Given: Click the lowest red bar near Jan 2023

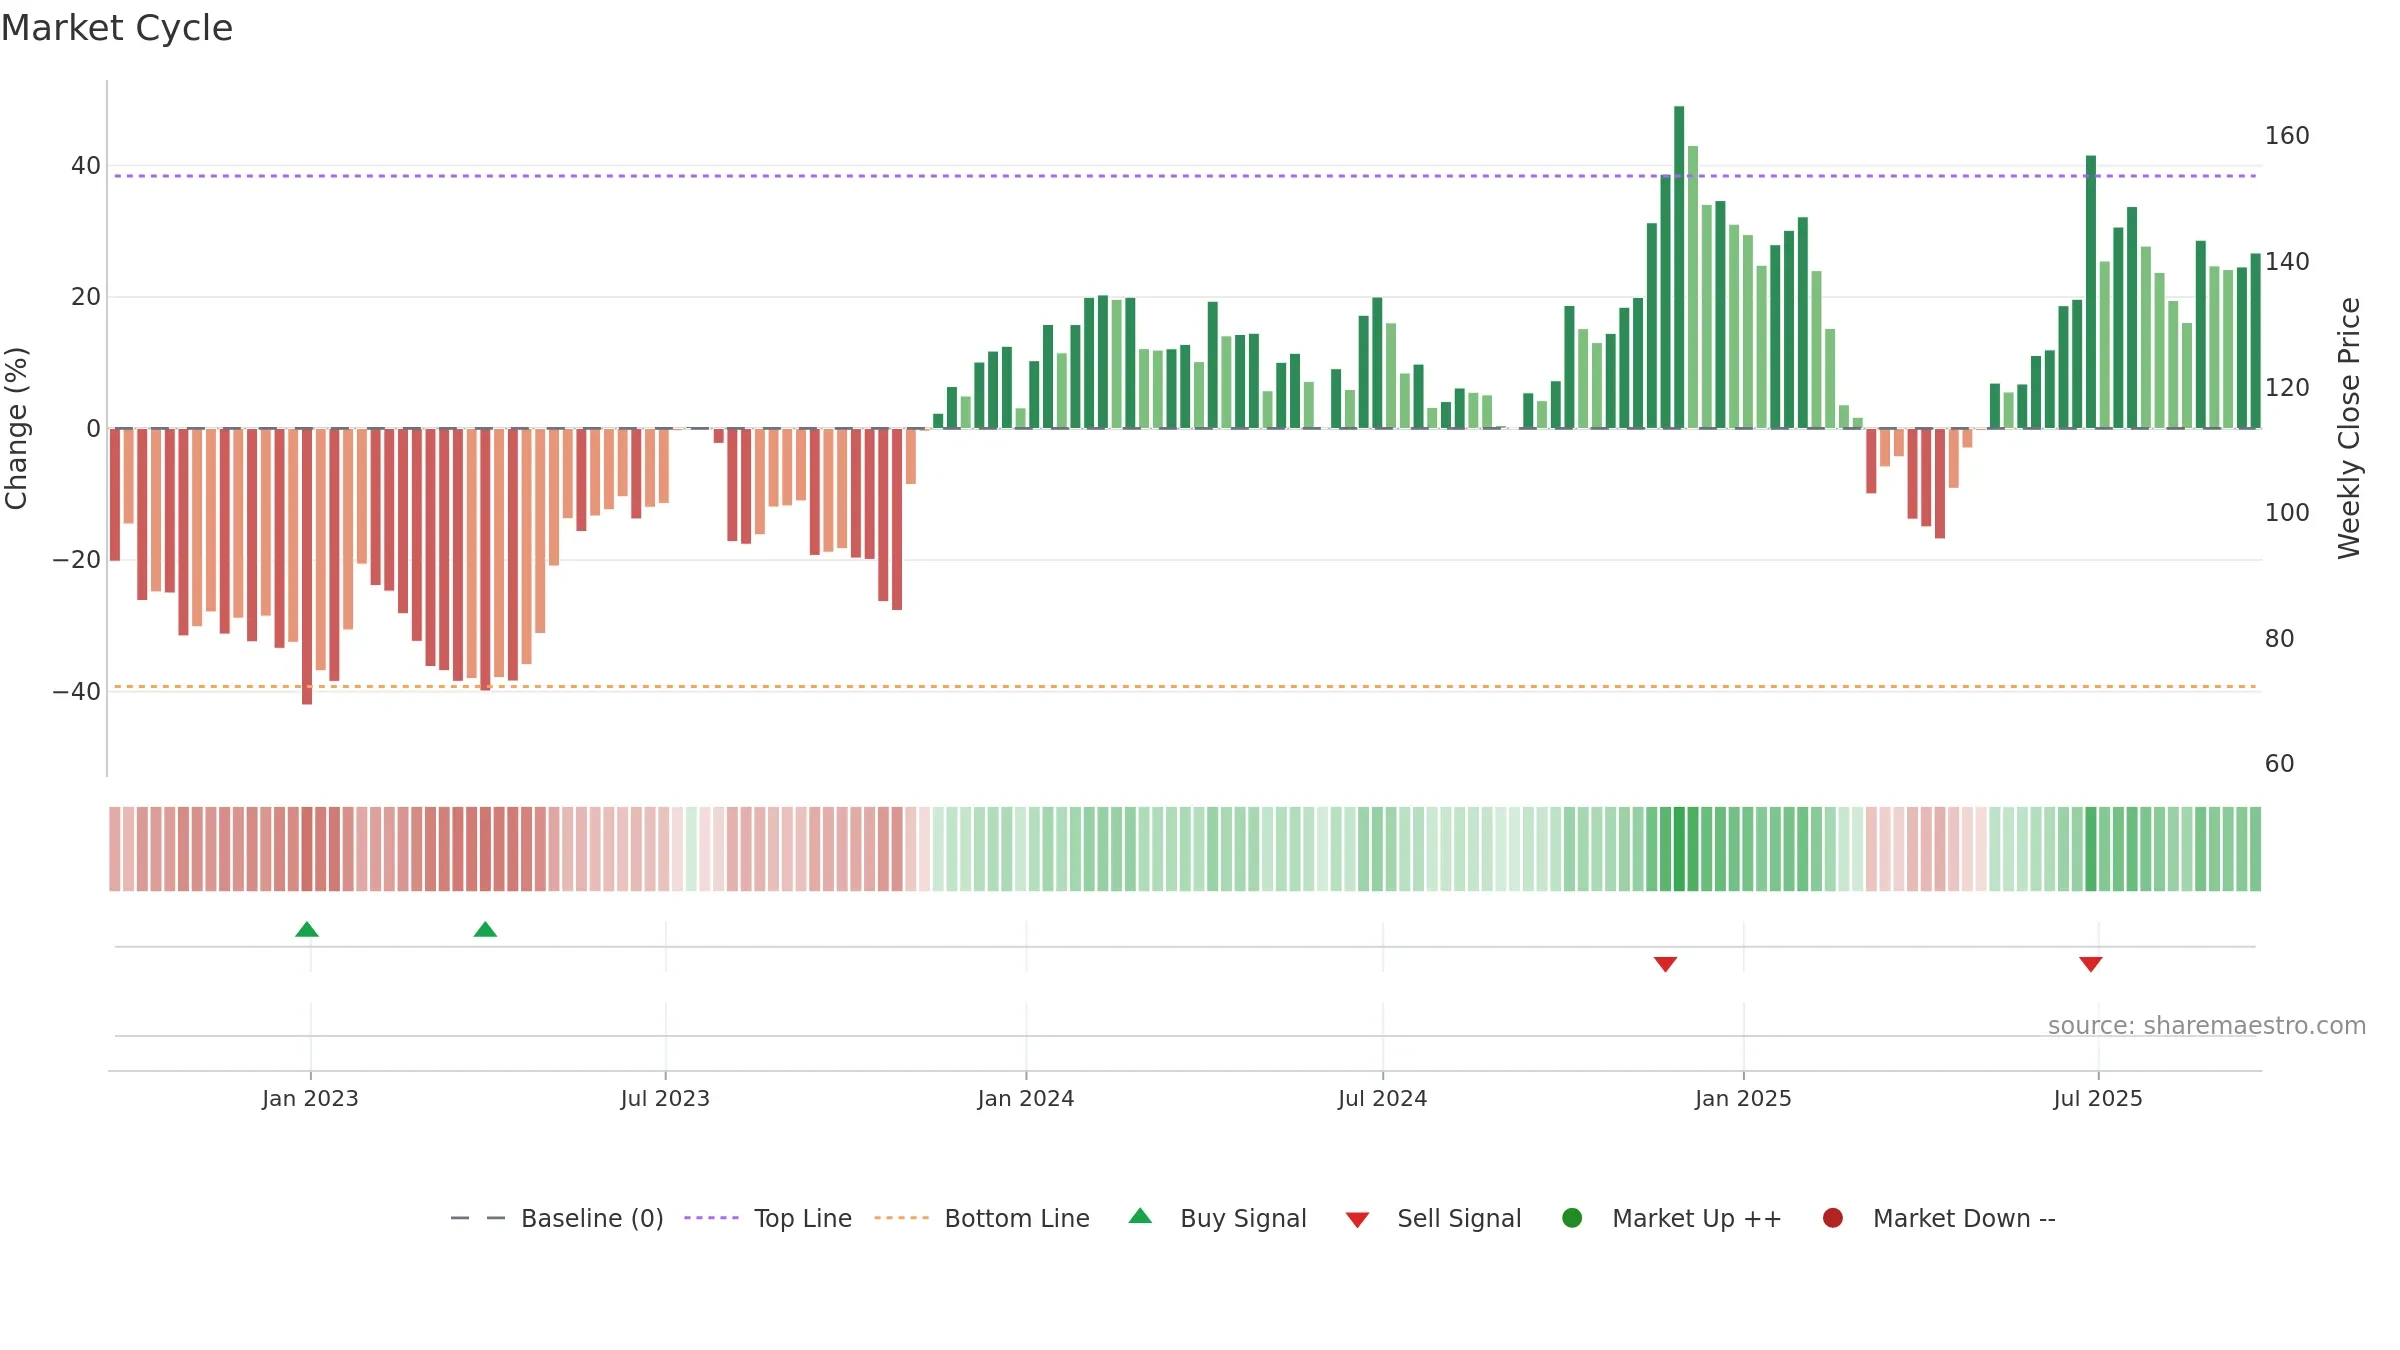Looking at the screenshot, I should 307,566.
